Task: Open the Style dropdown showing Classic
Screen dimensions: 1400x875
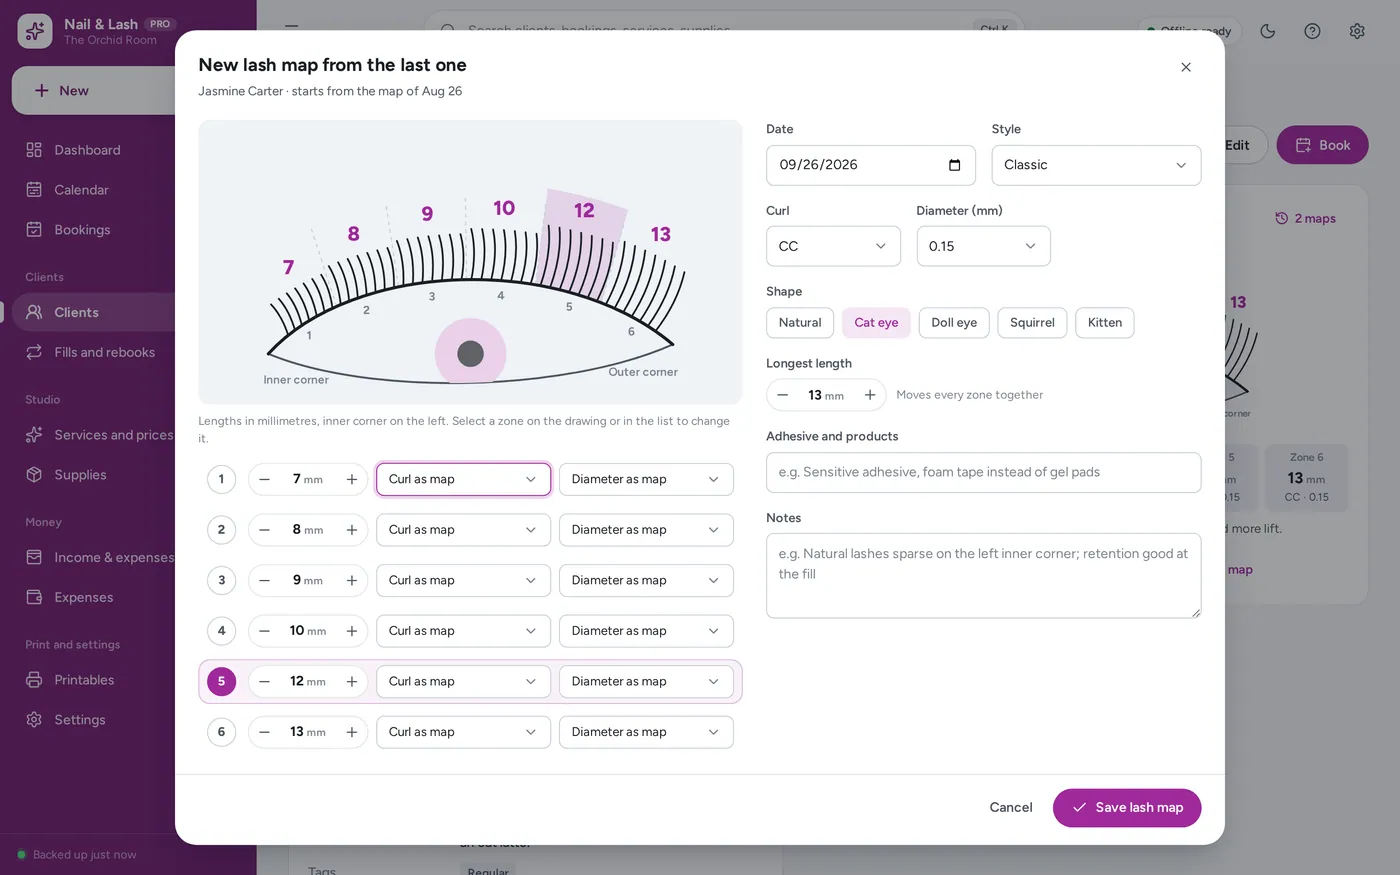Action: click(1096, 165)
